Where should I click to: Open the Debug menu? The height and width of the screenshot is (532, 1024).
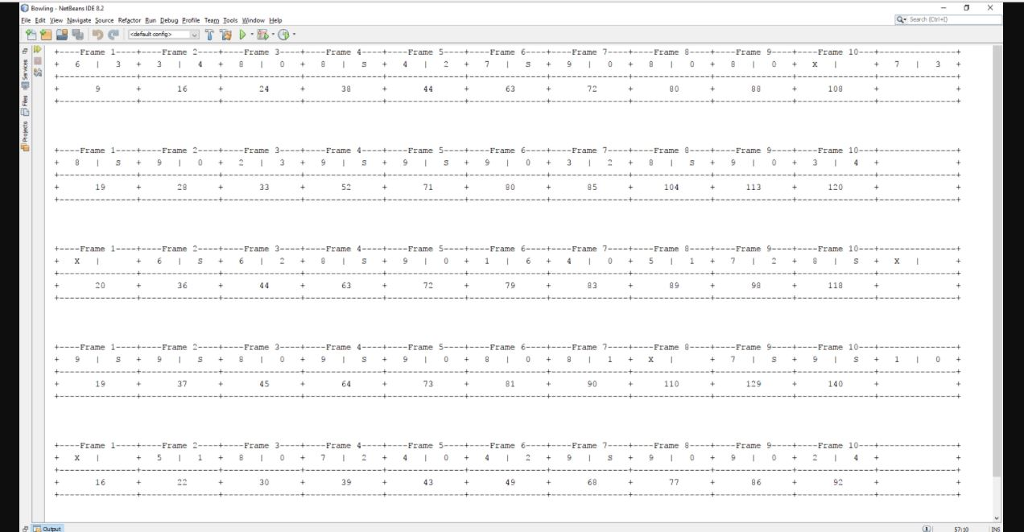169,20
